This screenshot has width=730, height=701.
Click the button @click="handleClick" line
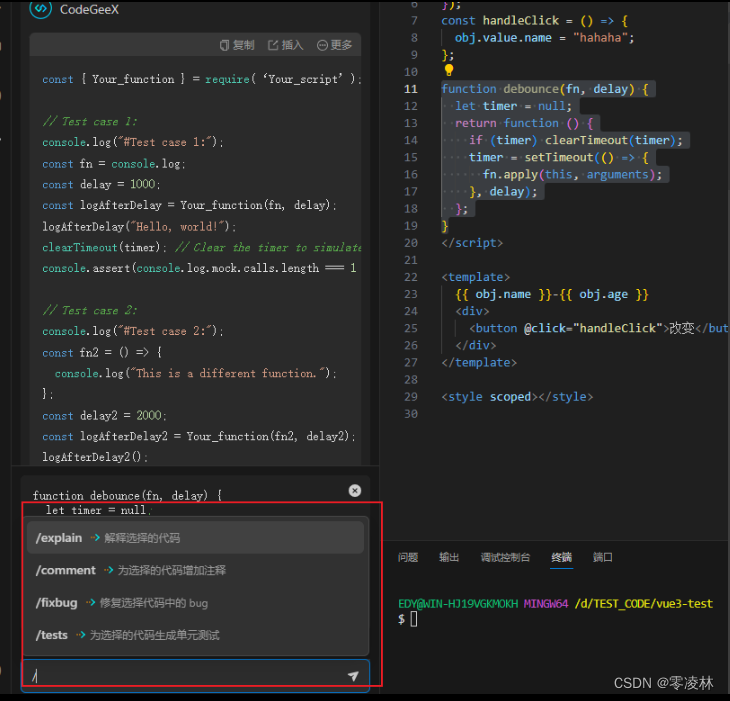coord(598,328)
